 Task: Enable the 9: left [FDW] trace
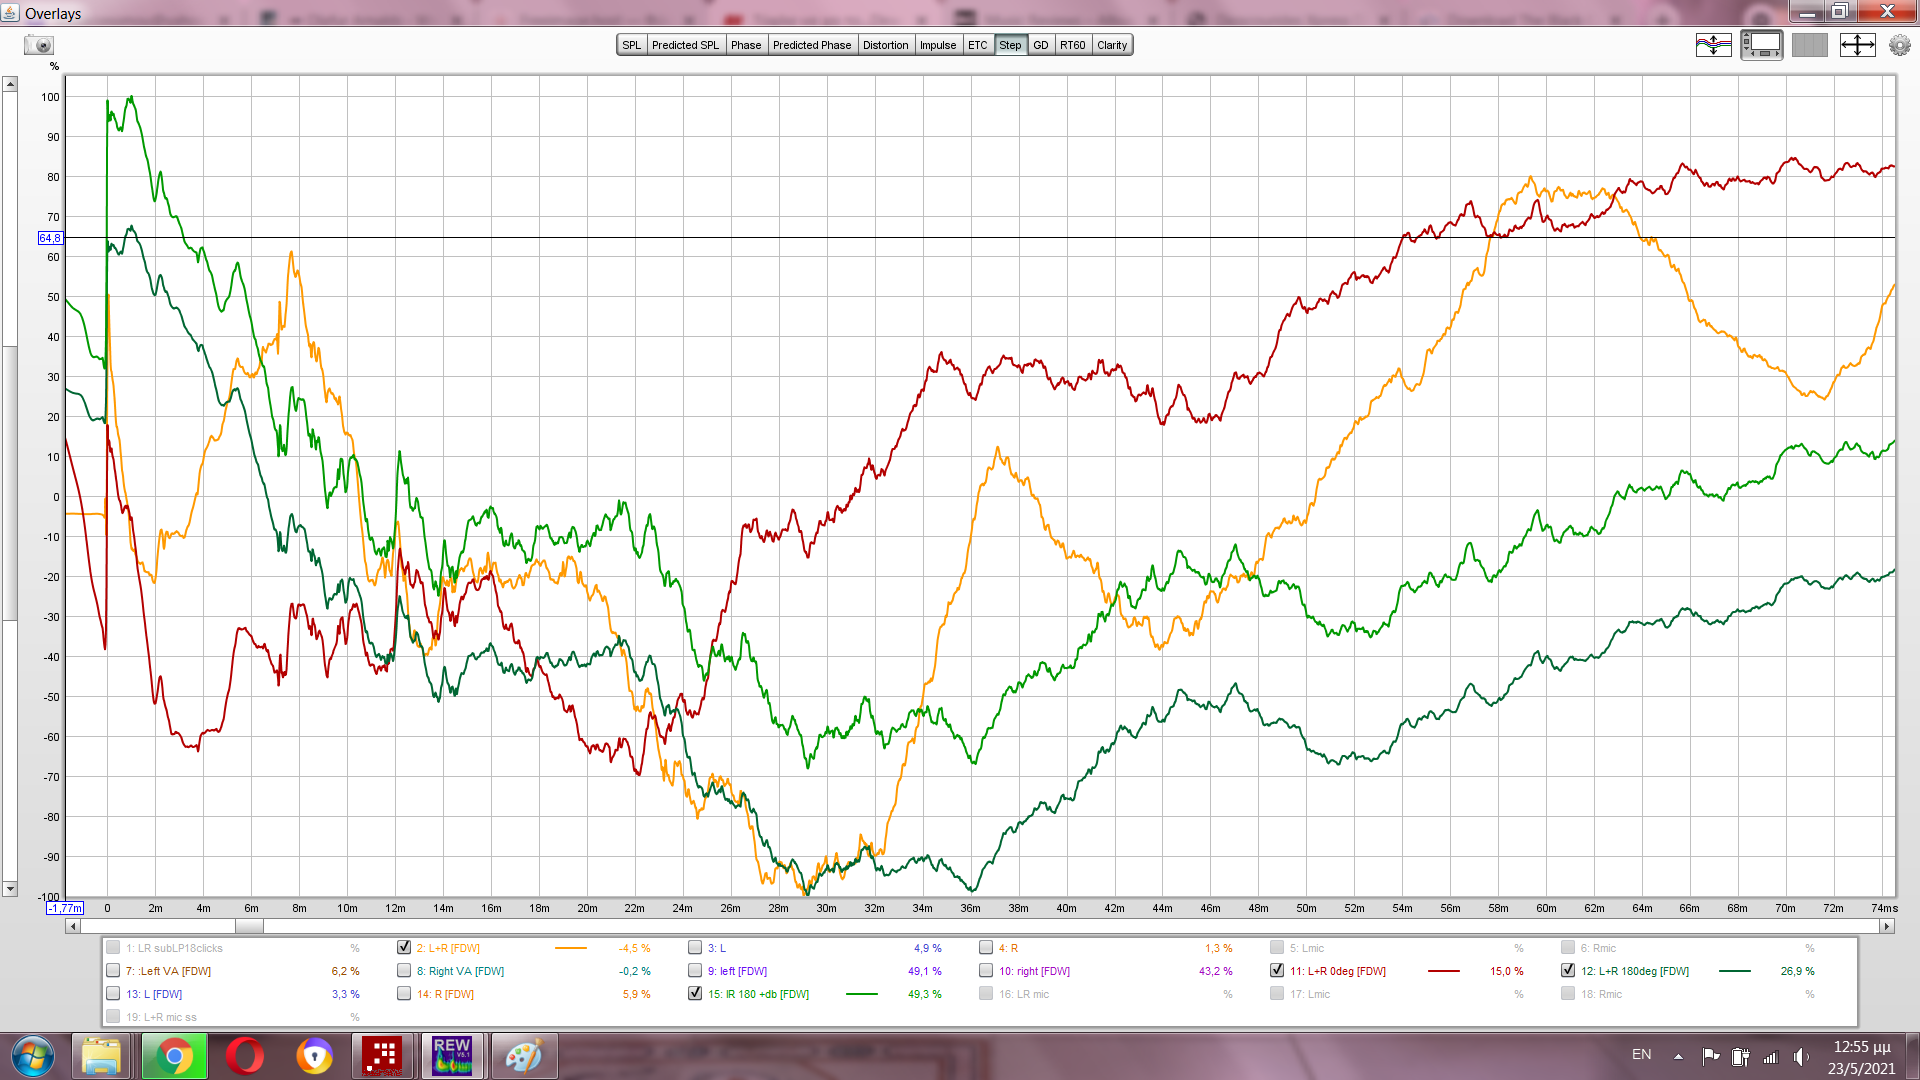click(x=695, y=970)
